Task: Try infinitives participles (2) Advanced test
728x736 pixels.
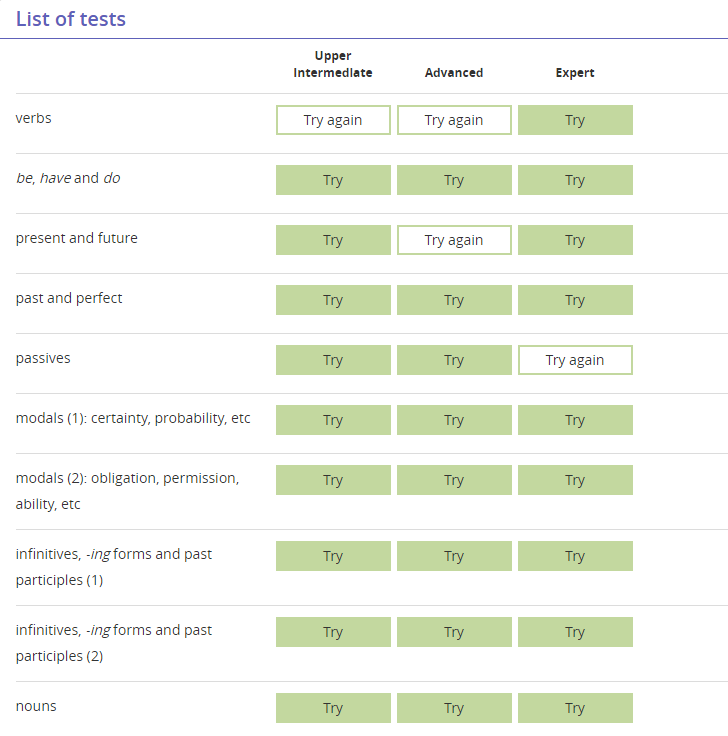Action: pyautogui.click(x=454, y=633)
